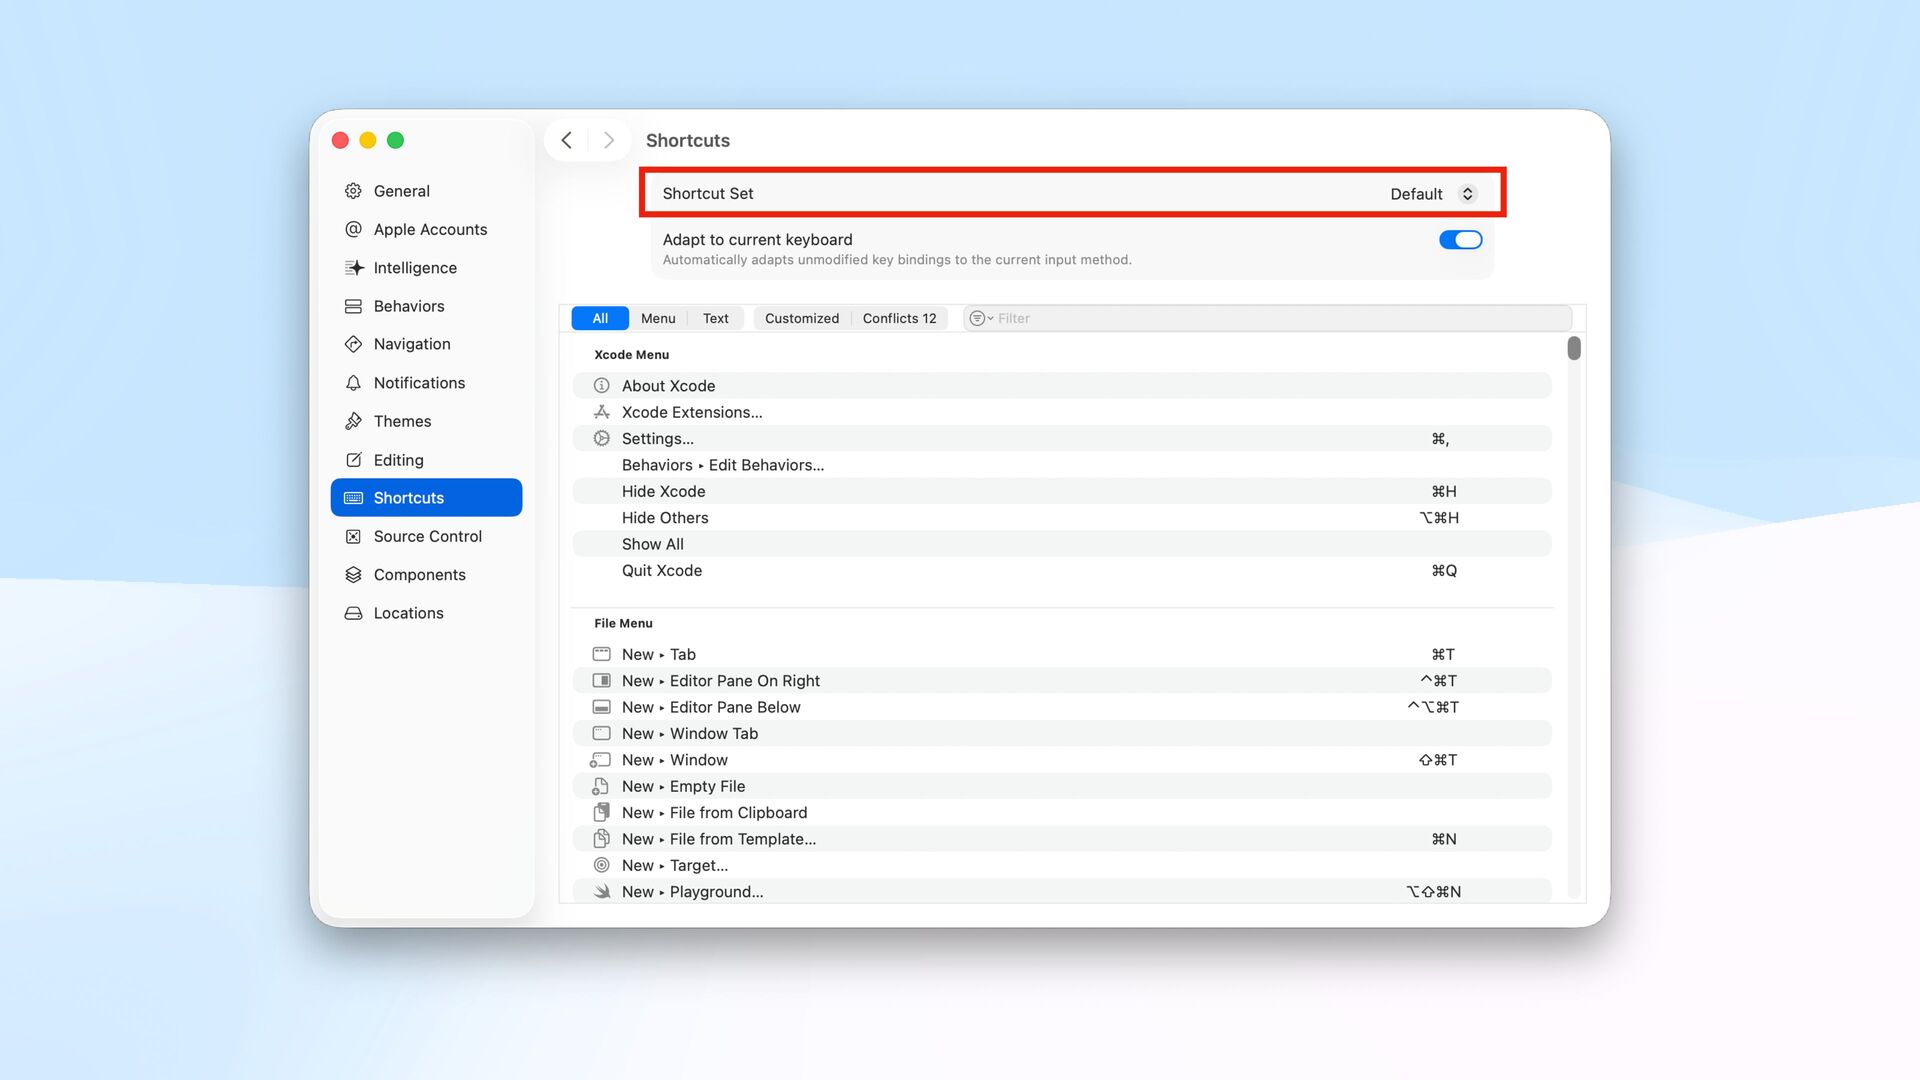The image size is (1920, 1080).
Task: Click the Themes paintbrush icon
Action: point(353,421)
